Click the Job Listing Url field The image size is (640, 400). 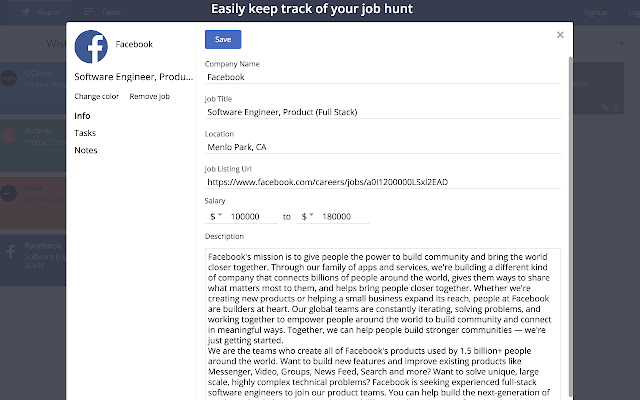coord(382,182)
